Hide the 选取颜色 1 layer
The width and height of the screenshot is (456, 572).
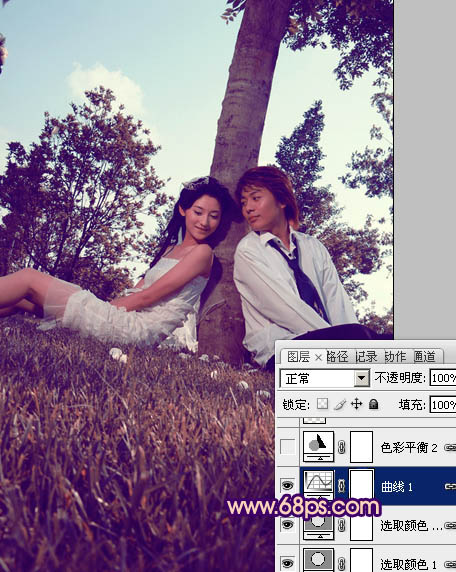tap(288, 563)
